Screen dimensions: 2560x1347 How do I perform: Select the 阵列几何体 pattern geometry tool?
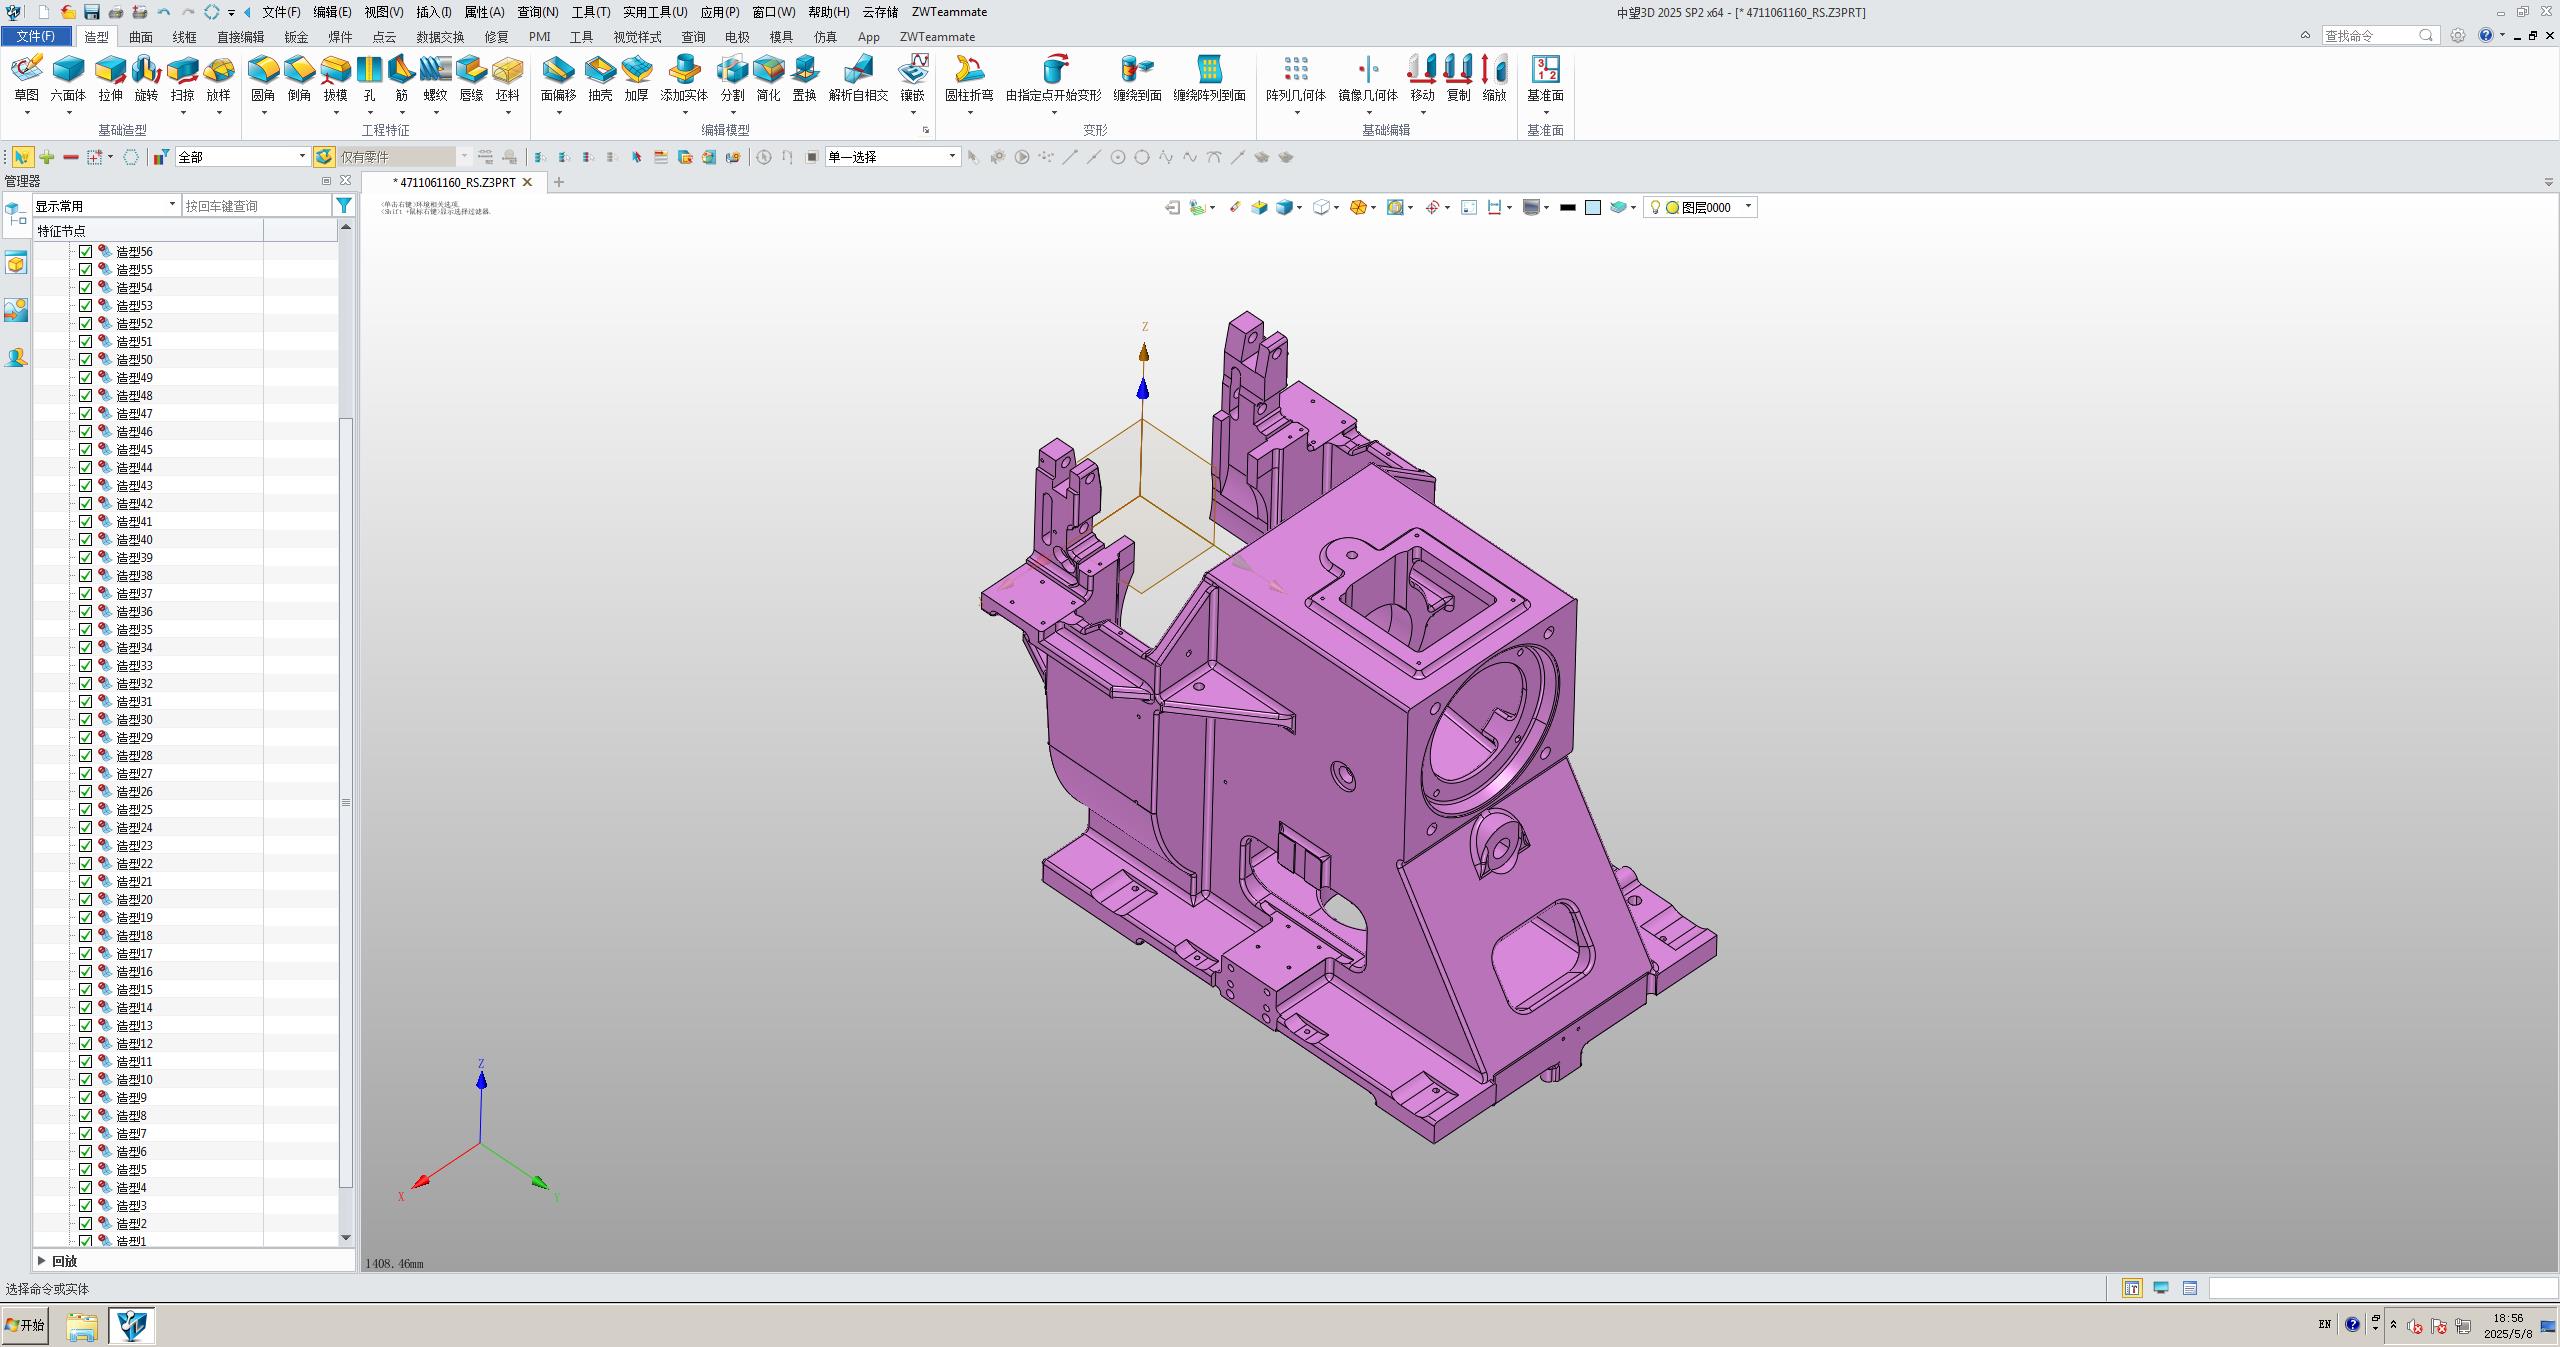coord(1296,78)
